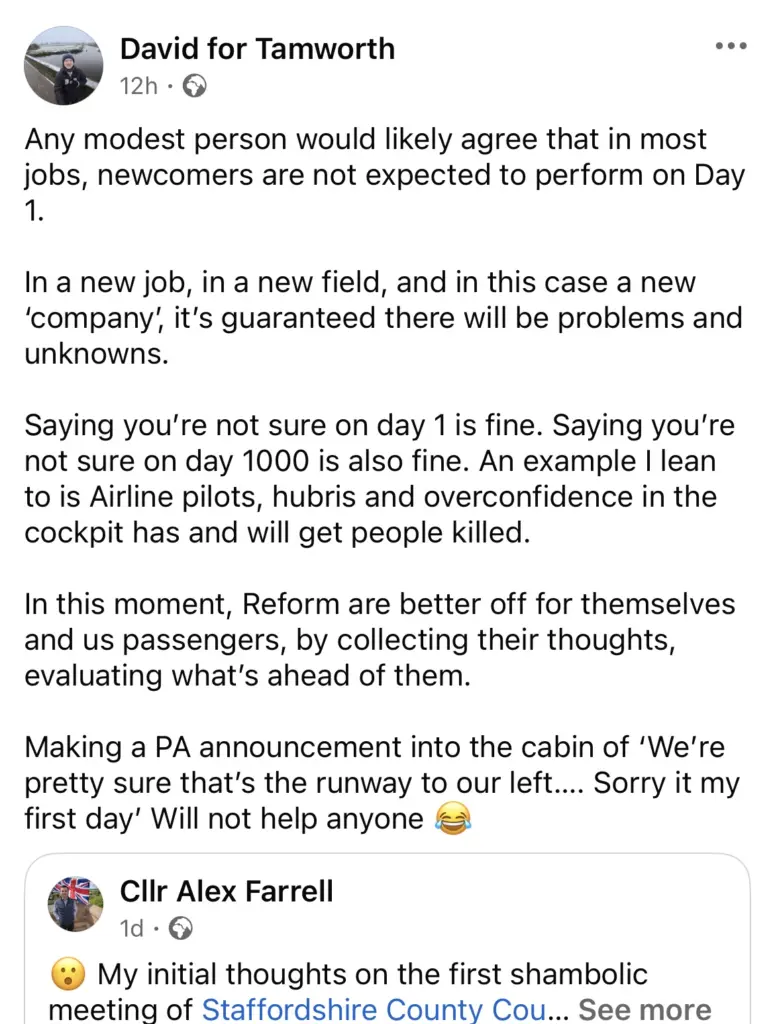Click the 'In a new job' paragraph
This screenshot has height=1024, width=775.
tap(383, 318)
